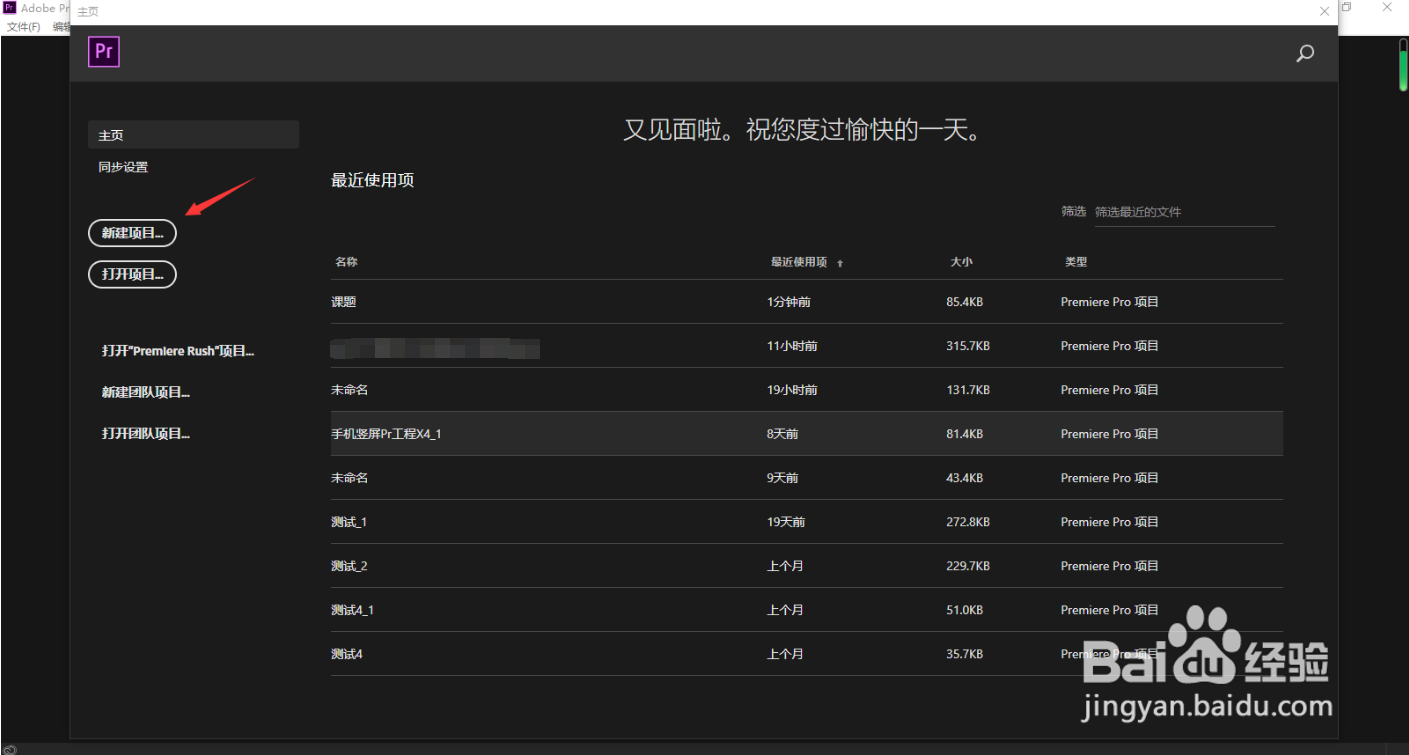1409x755 pixels.
Task: Open the search icon at top right
Action: [1304, 53]
